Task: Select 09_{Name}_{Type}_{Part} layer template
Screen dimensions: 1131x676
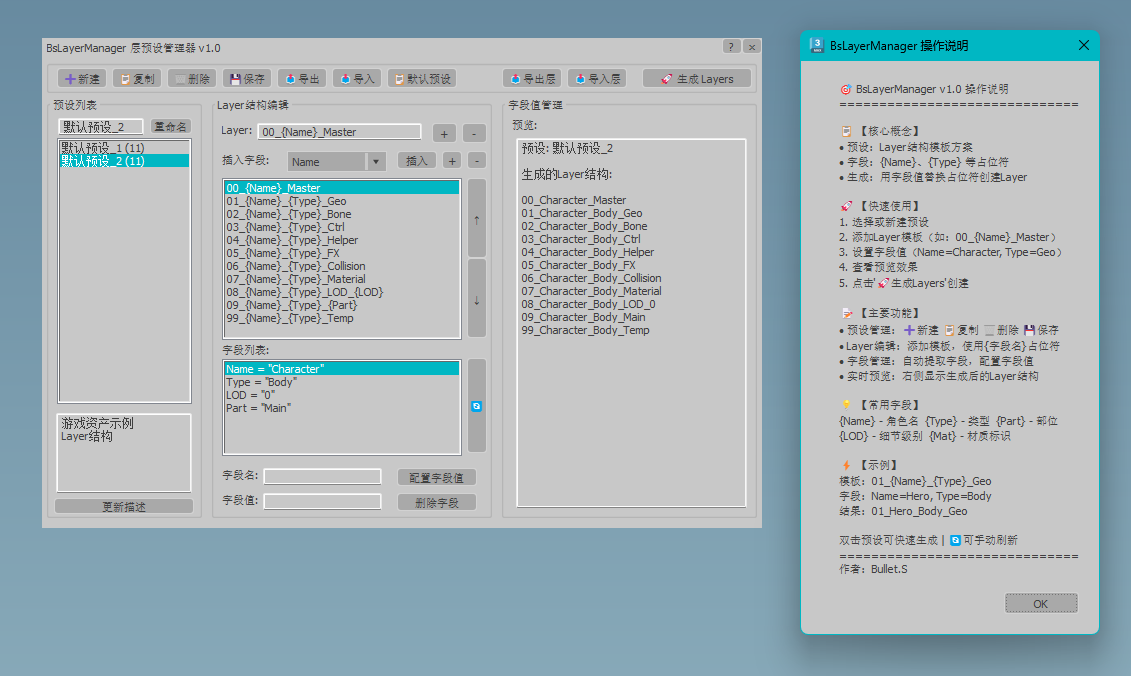Action: click(x=342, y=305)
